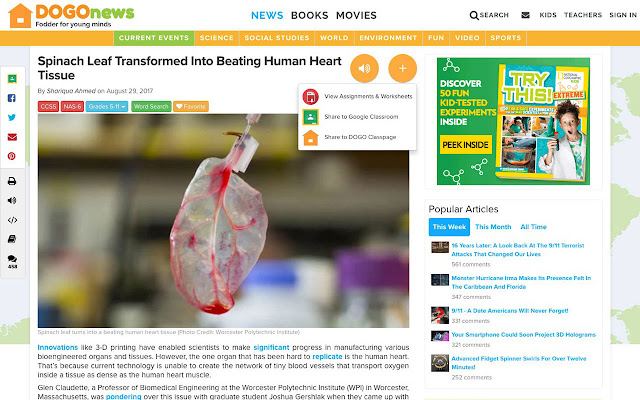Screen dimensions: 640x400
Task: Open the Science category in the nav bar
Action: [x=216, y=38]
